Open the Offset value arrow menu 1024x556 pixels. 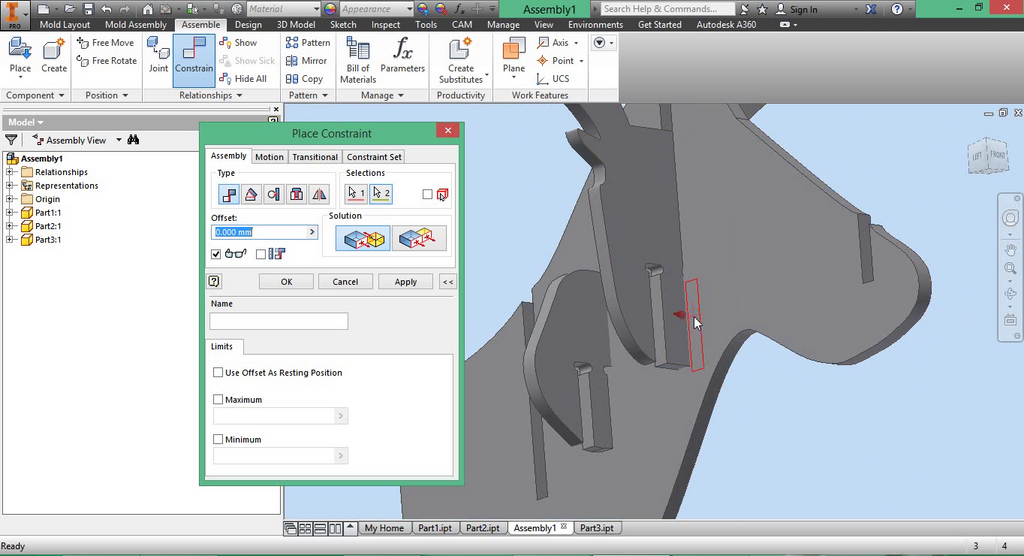(x=312, y=232)
